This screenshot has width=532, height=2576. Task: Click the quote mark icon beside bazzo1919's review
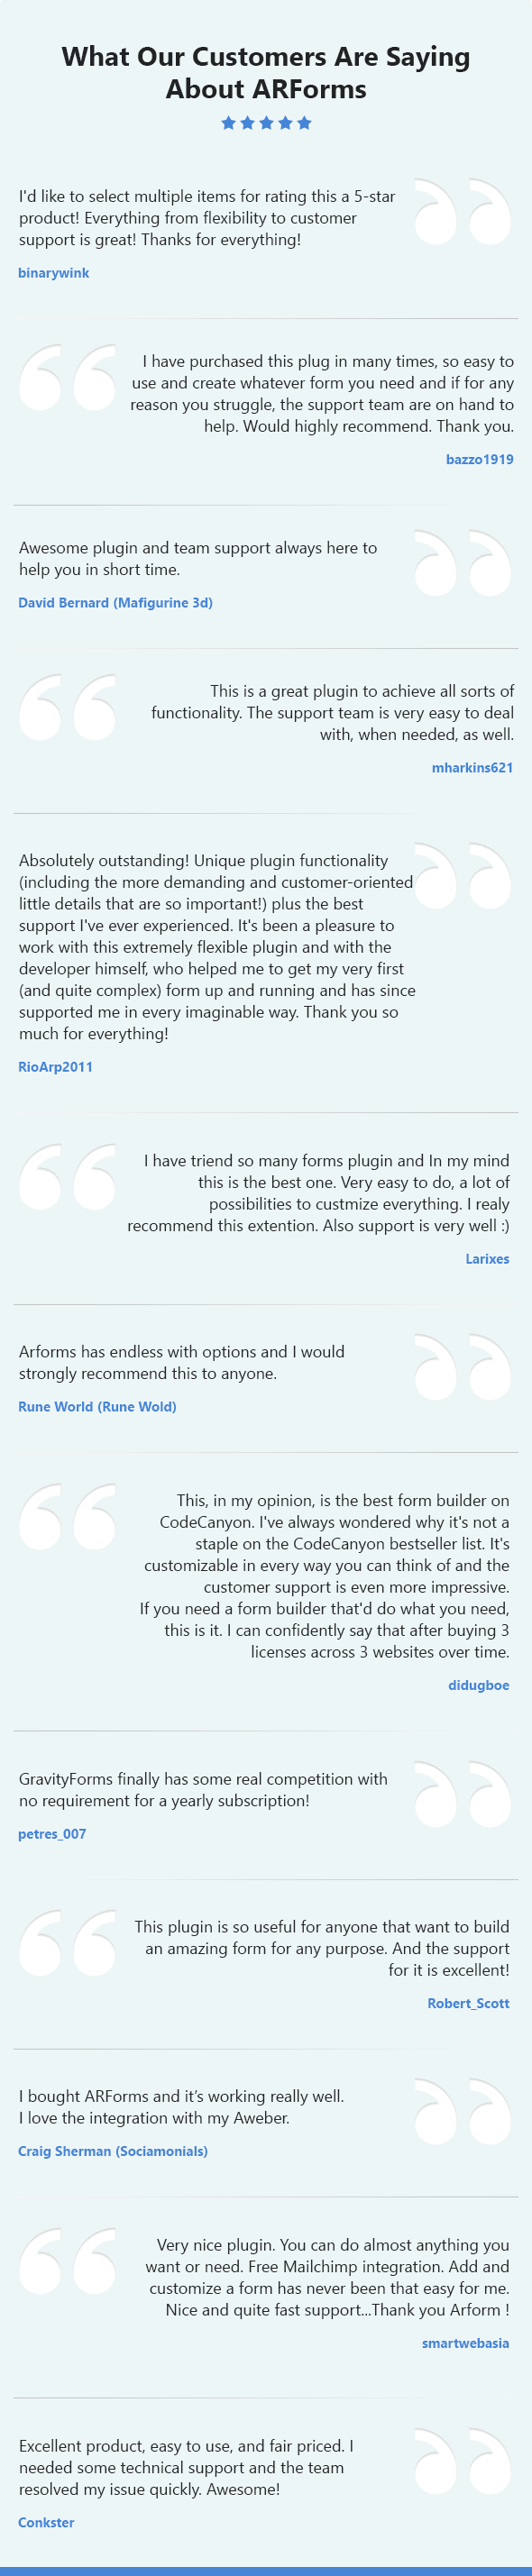[68, 377]
